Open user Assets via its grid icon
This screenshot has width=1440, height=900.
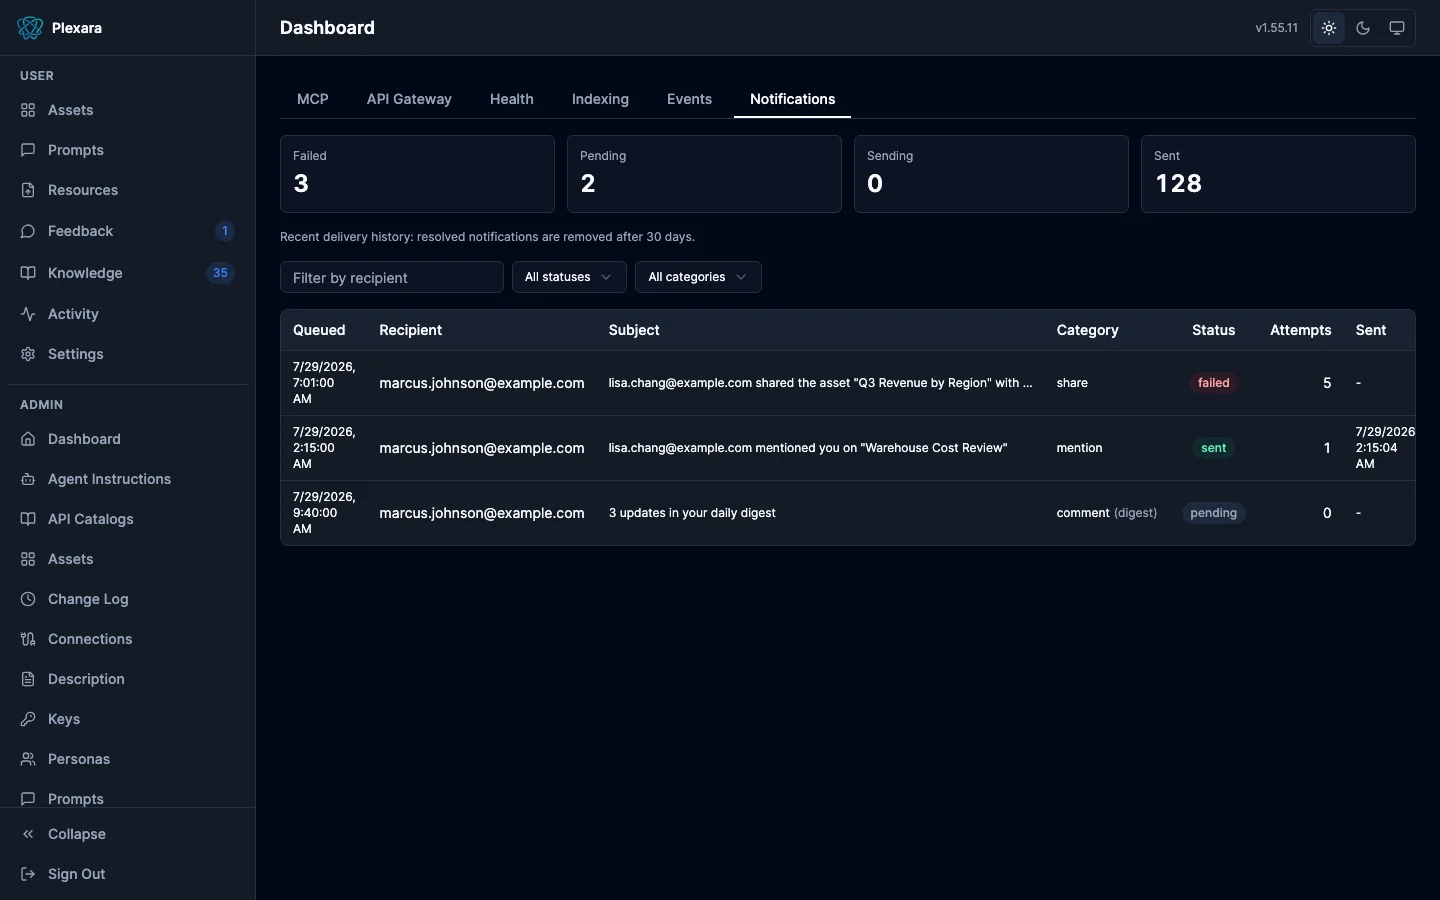click(x=28, y=110)
